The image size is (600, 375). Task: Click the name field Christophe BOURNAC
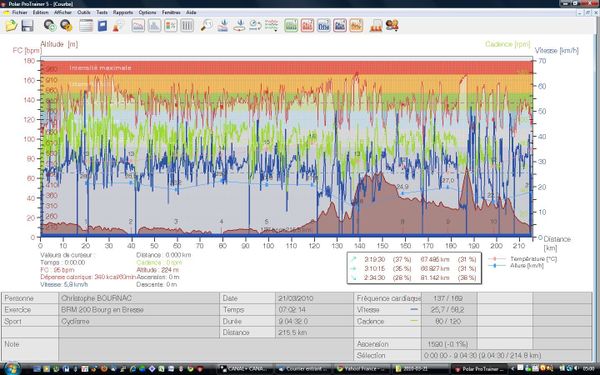pos(139,298)
